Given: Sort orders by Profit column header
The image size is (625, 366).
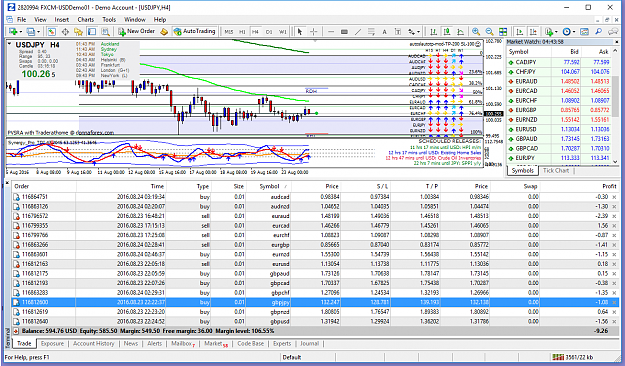Looking at the screenshot, I should tap(609, 186).
